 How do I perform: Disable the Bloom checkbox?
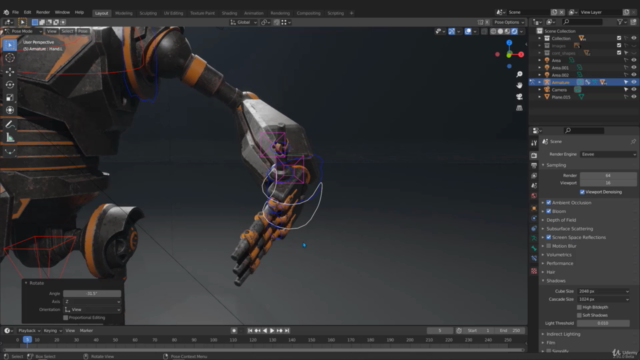(549, 211)
